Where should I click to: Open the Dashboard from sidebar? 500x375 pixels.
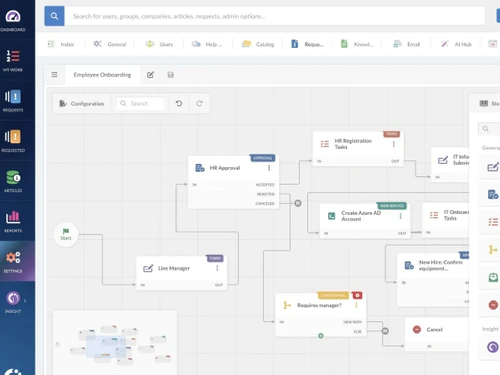(x=13, y=20)
